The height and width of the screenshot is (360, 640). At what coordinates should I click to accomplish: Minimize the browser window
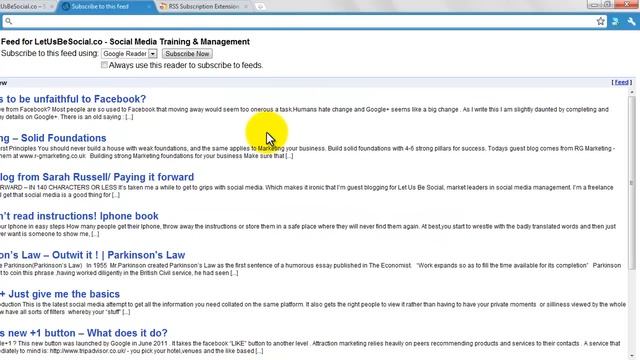pyautogui.click(x=594, y=4)
